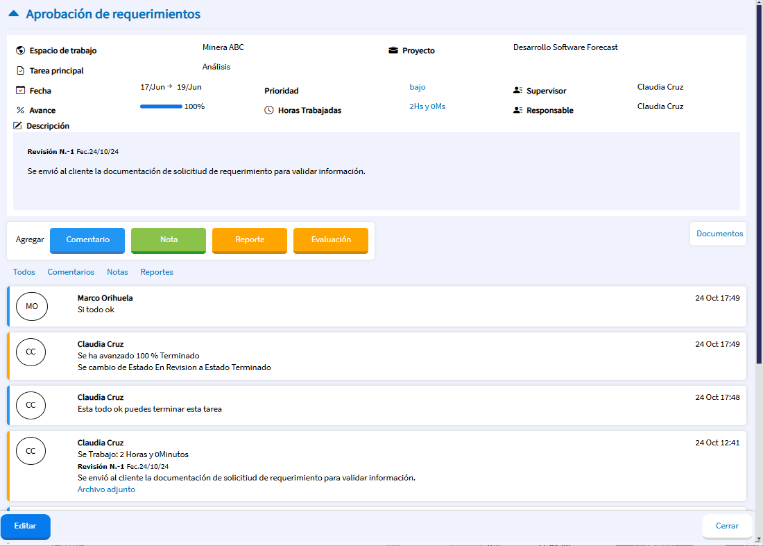763x546 pixels.
Task: Click the description text box
Action: coord(376,171)
